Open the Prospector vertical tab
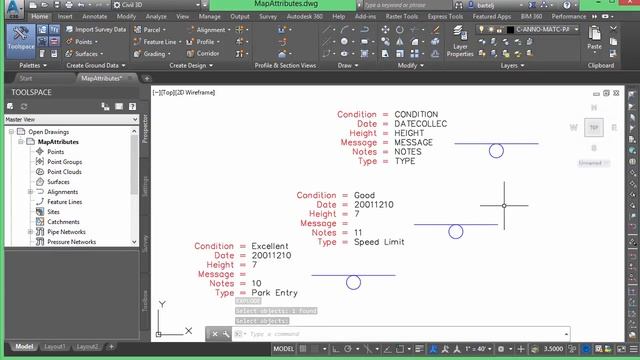The image size is (640, 360). (x=144, y=128)
